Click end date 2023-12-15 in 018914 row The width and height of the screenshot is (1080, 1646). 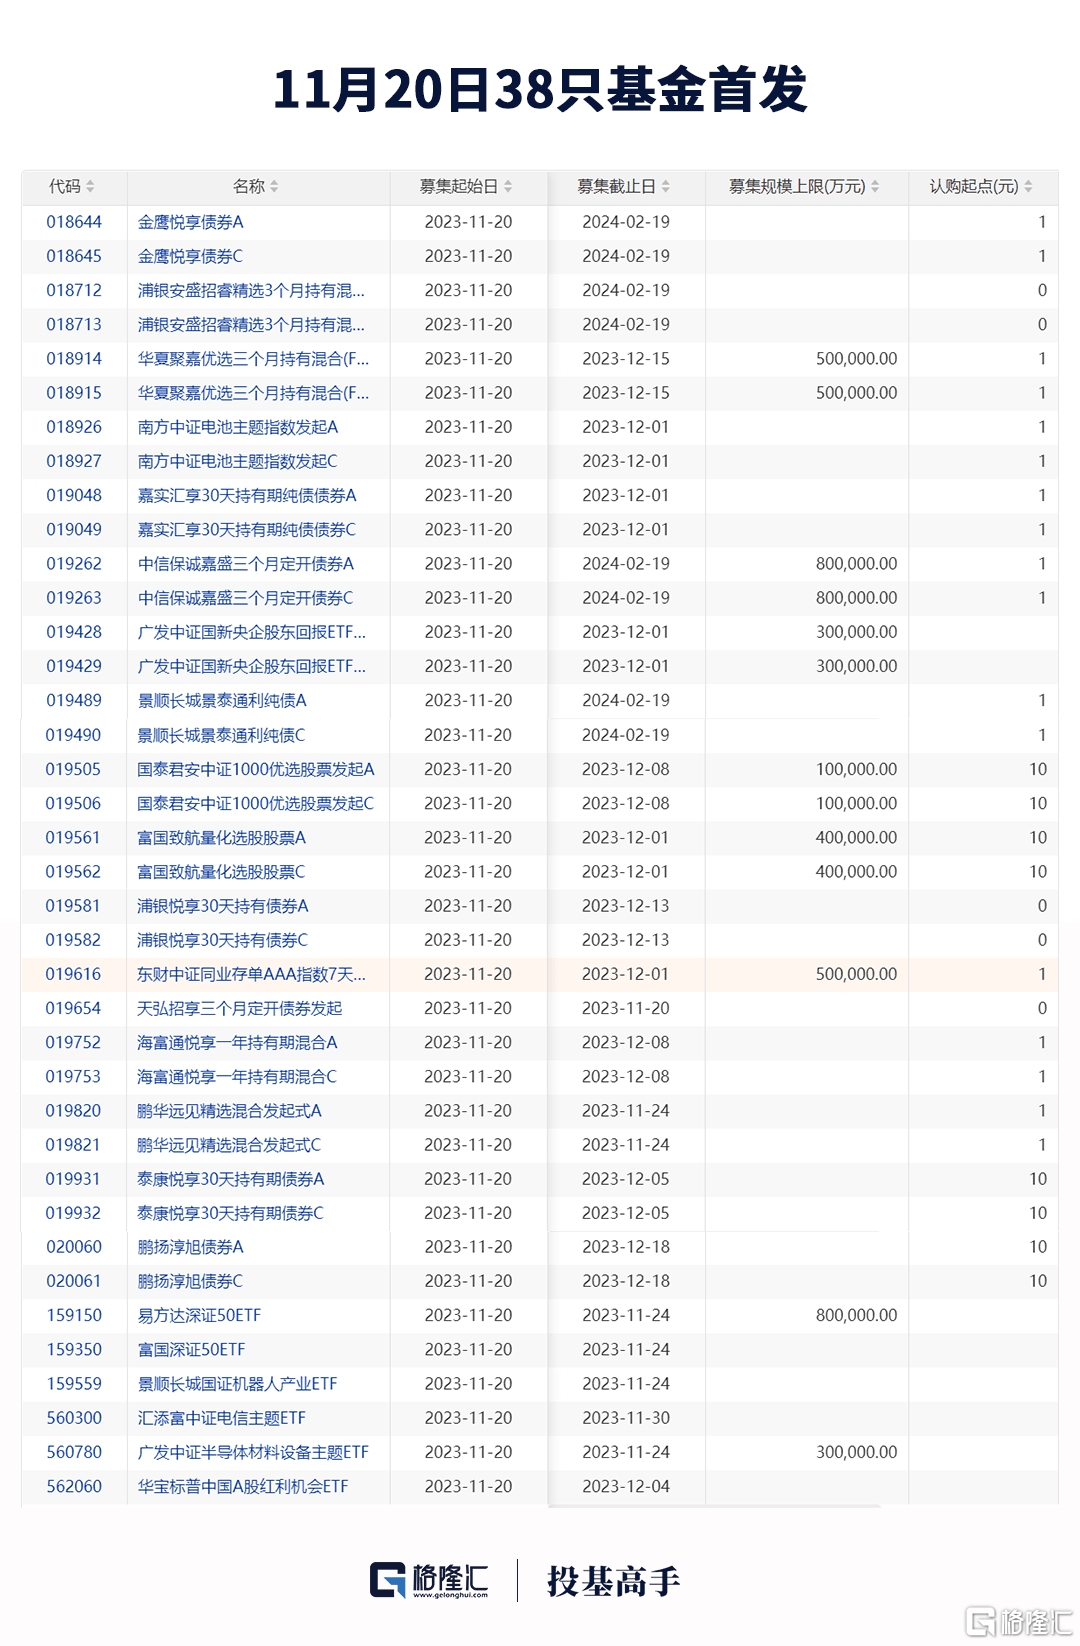coord(626,358)
